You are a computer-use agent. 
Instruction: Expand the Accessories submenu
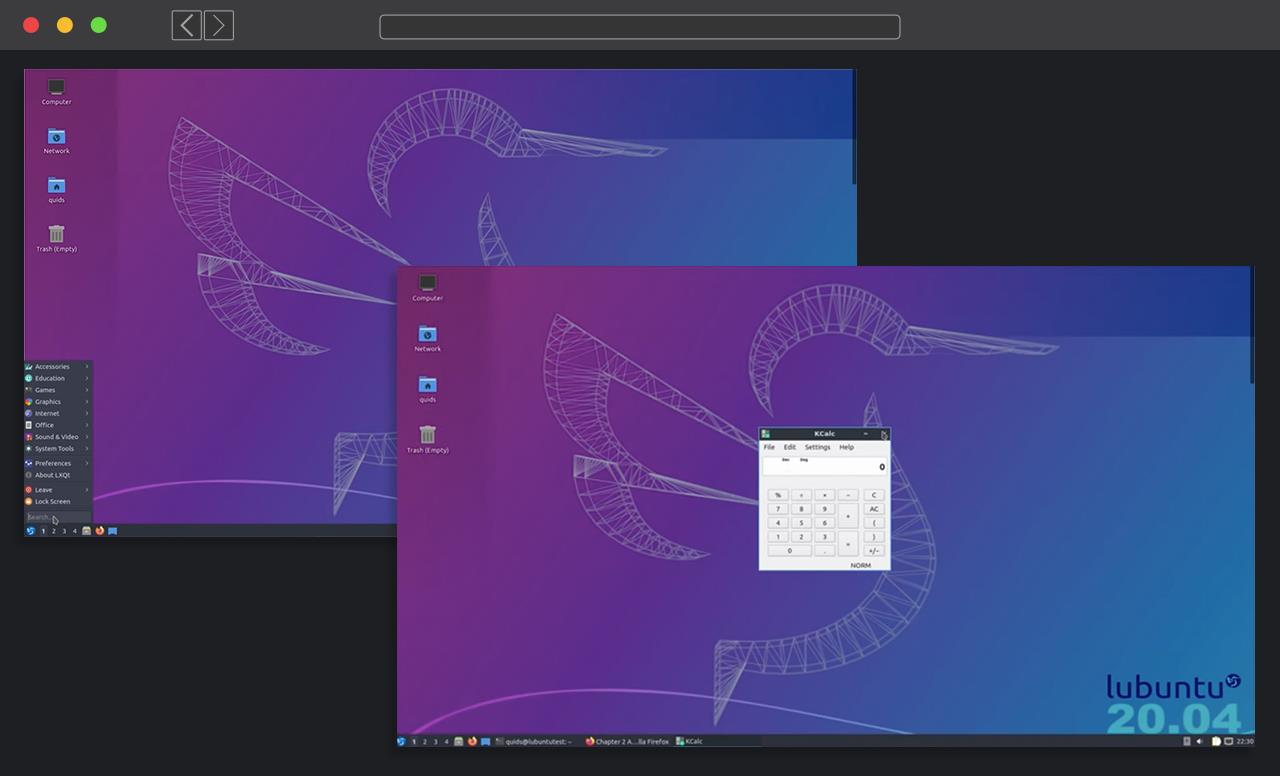[x=57, y=367]
